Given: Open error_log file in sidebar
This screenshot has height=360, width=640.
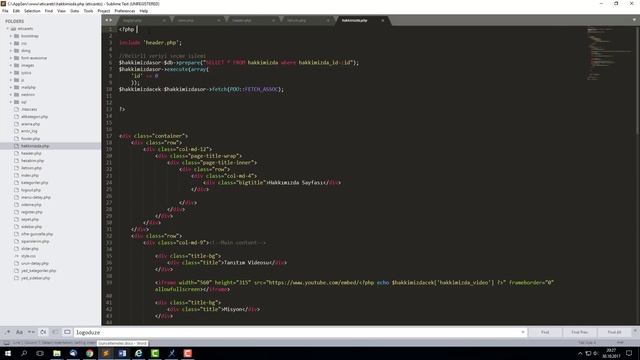Looking at the screenshot, I should click(29, 131).
